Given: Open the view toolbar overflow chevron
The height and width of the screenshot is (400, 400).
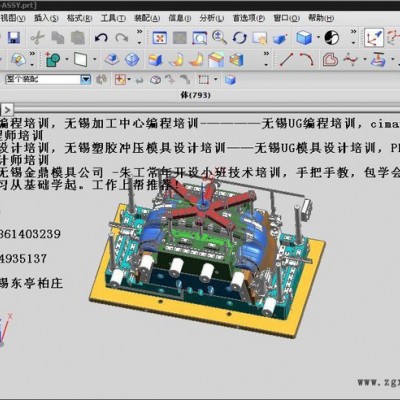Looking at the screenshot, I should point(353,37).
